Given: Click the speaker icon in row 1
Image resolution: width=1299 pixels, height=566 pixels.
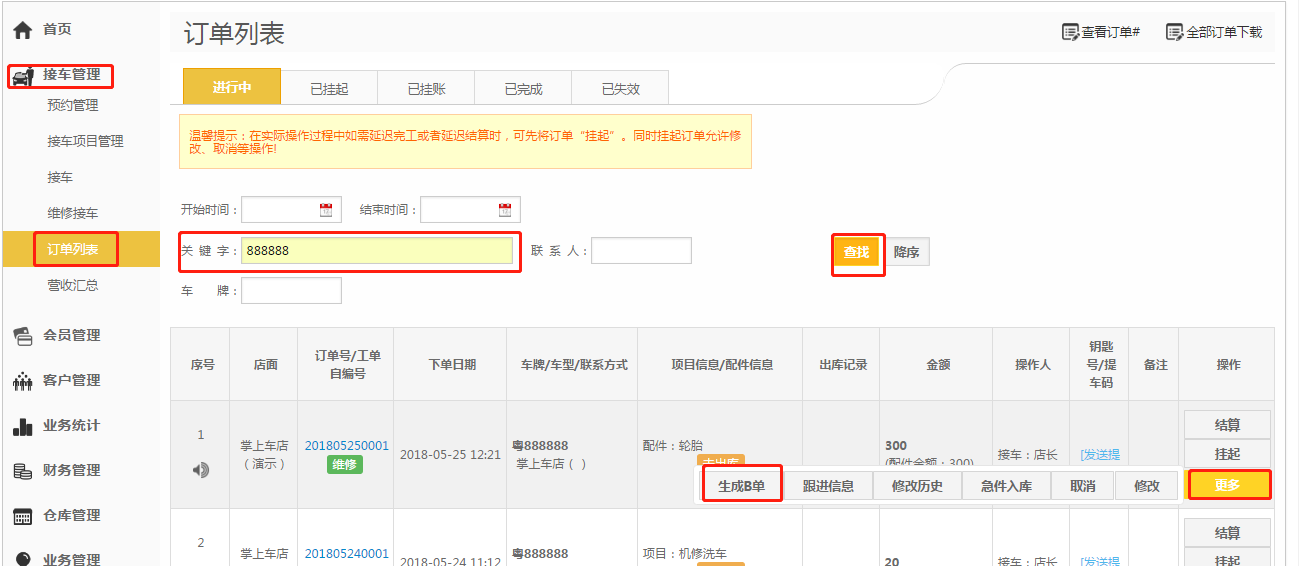Looking at the screenshot, I should tap(201, 469).
